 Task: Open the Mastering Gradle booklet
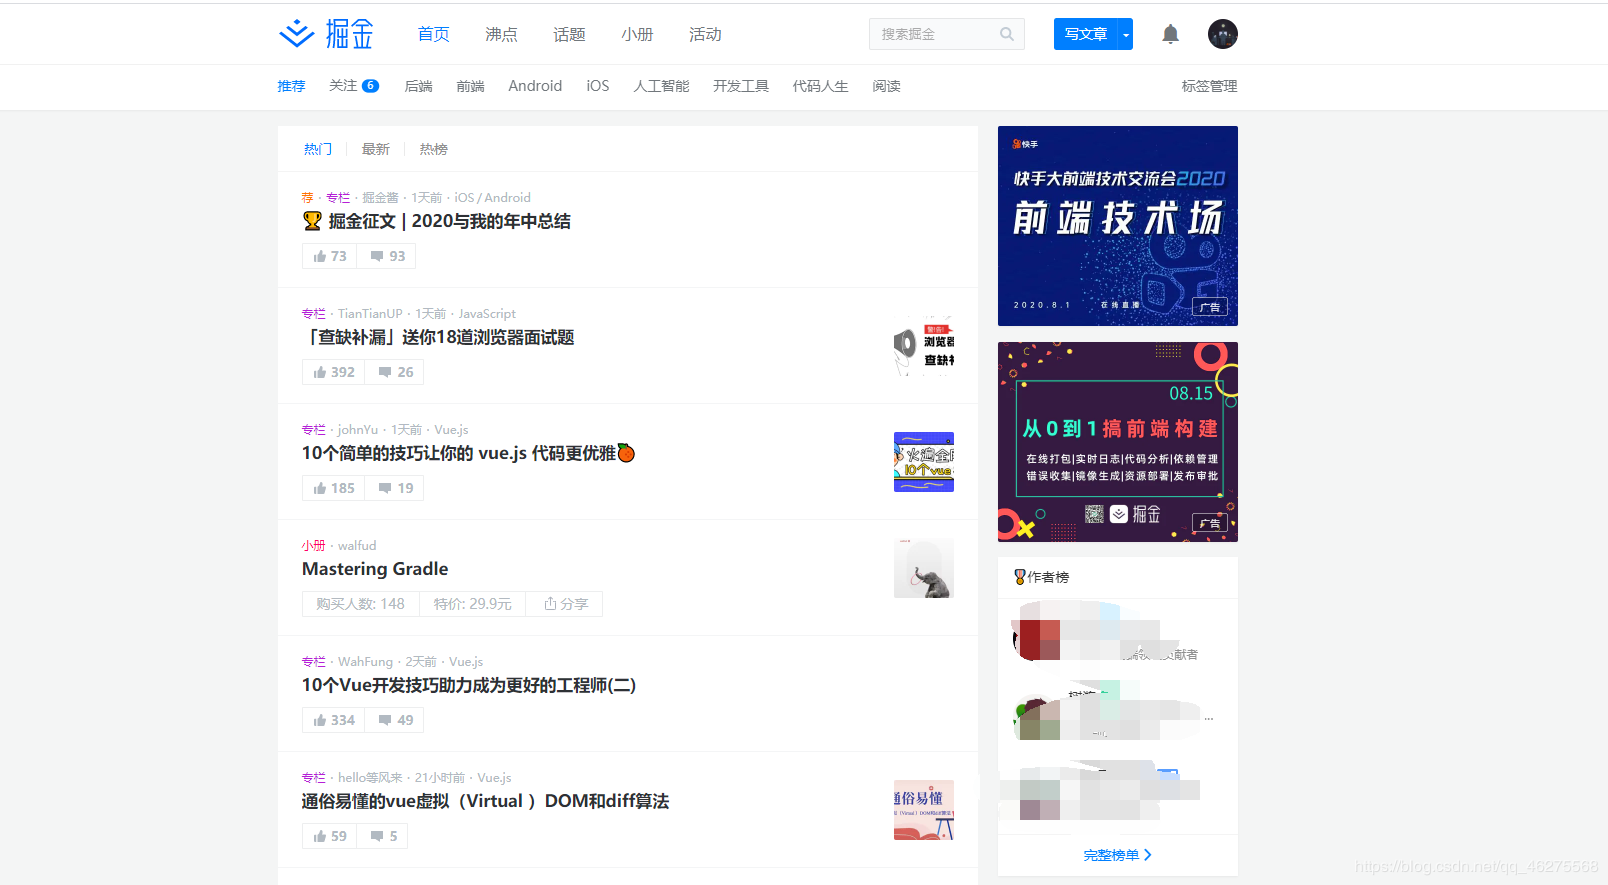[375, 569]
